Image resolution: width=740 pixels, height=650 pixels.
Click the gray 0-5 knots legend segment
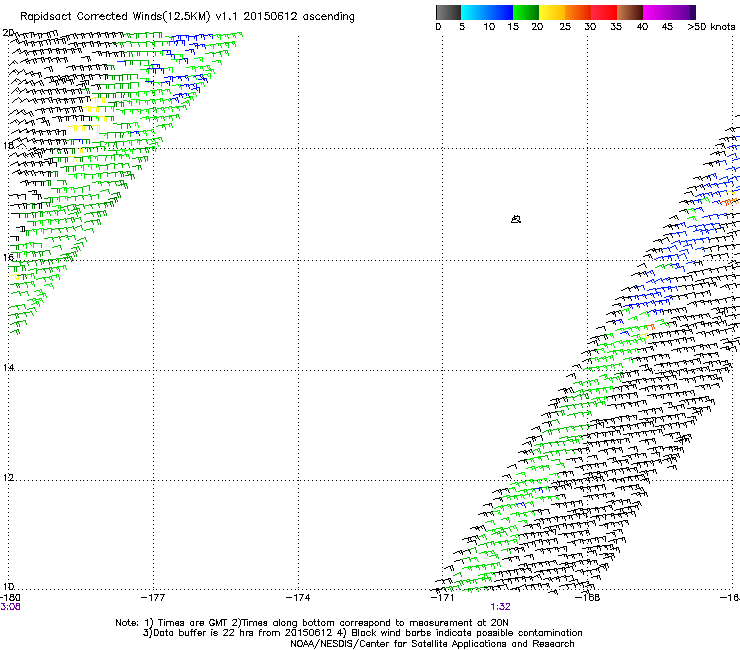tap(448, 12)
